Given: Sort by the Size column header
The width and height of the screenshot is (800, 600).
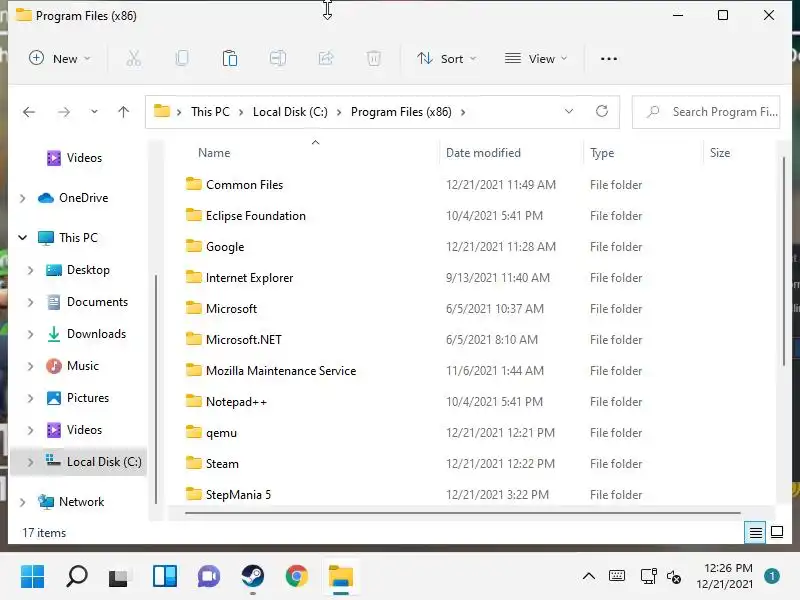Looking at the screenshot, I should point(720,153).
